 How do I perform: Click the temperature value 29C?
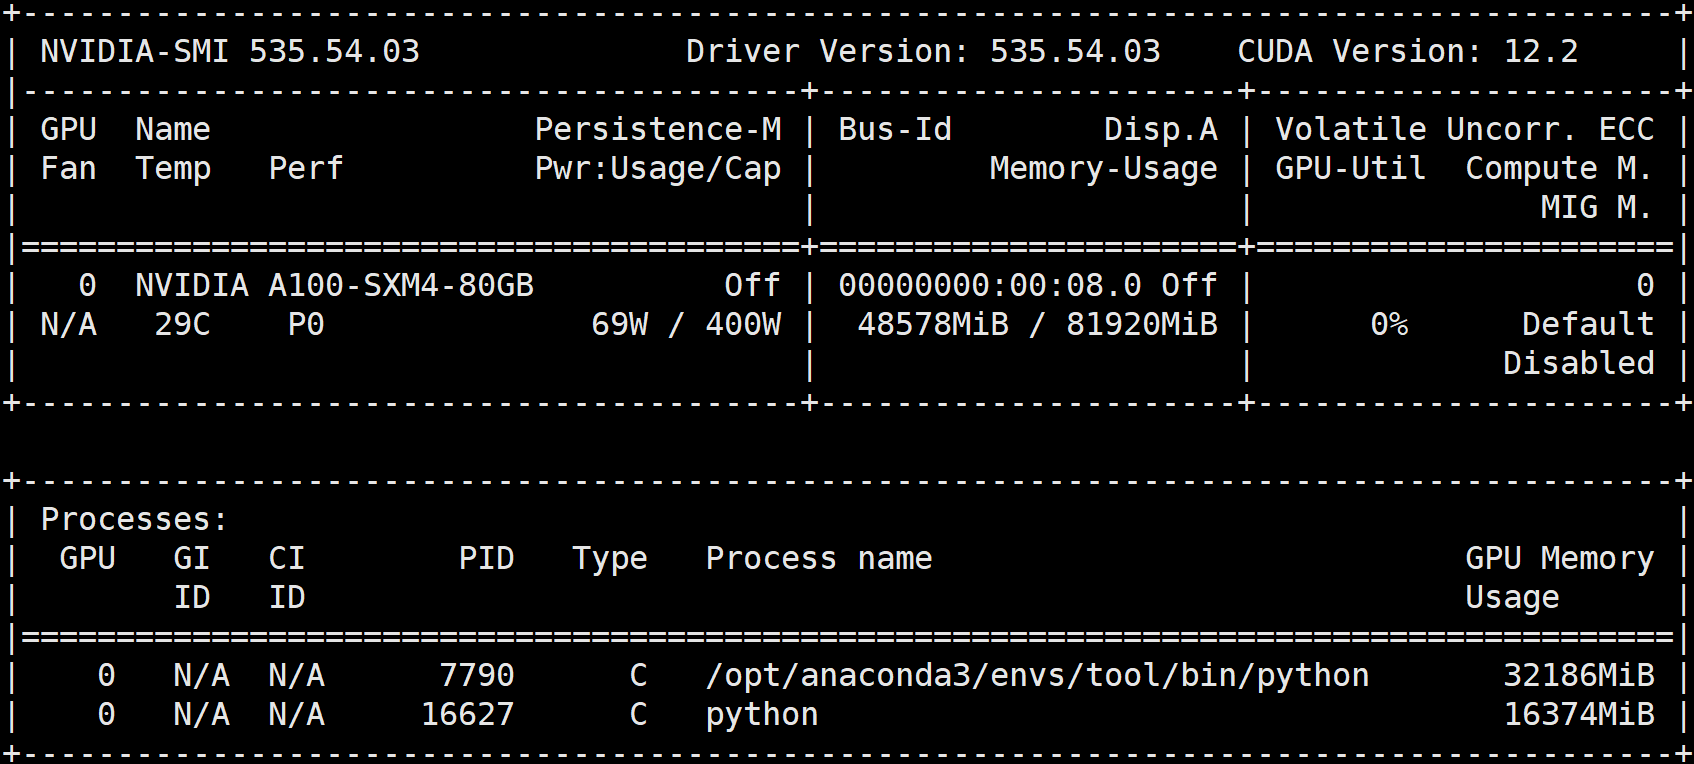click(x=183, y=324)
